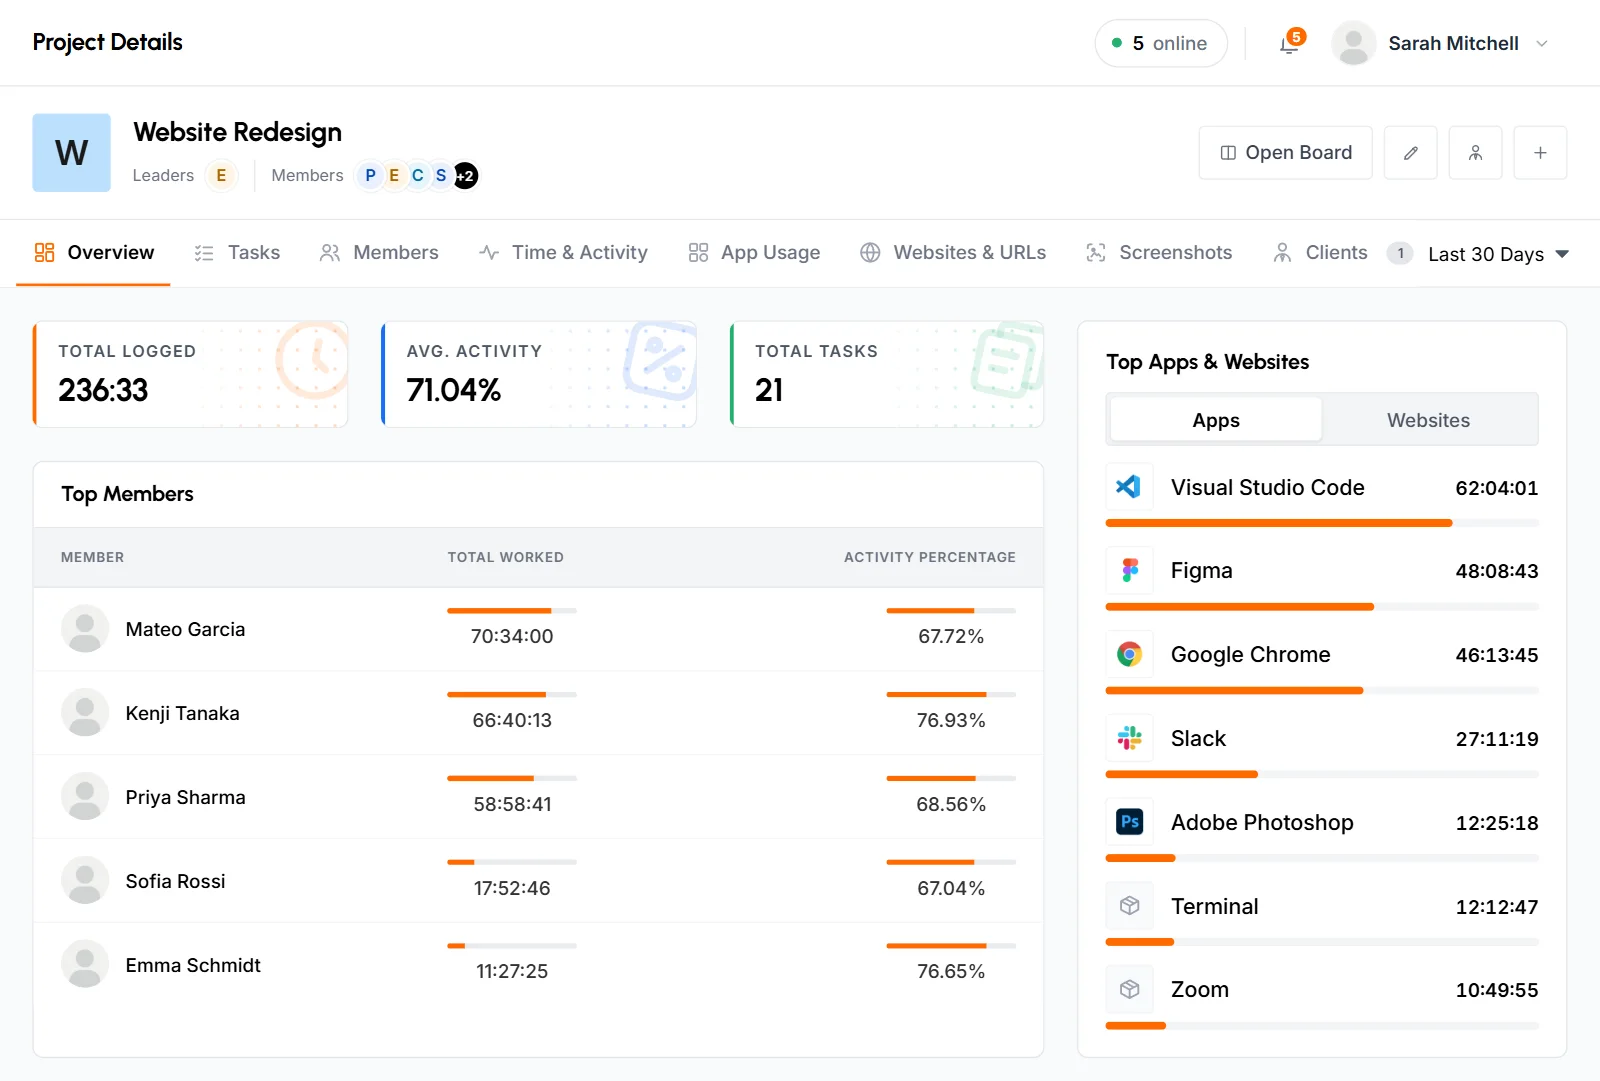Click the Visual Studio Code usage progress bar
Viewport: 1600px width, 1081px height.
click(x=1322, y=523)
